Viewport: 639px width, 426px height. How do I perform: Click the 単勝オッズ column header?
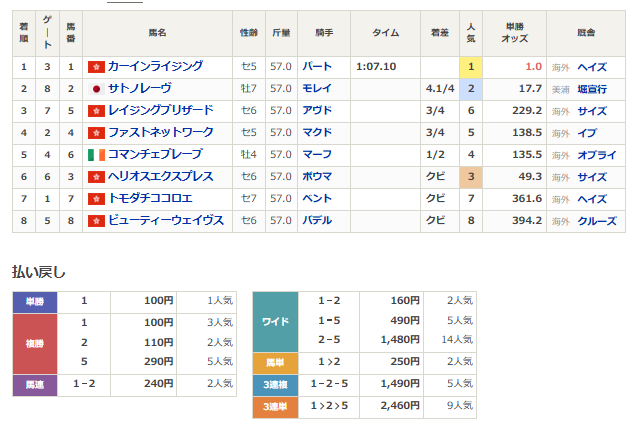(513, 32)
